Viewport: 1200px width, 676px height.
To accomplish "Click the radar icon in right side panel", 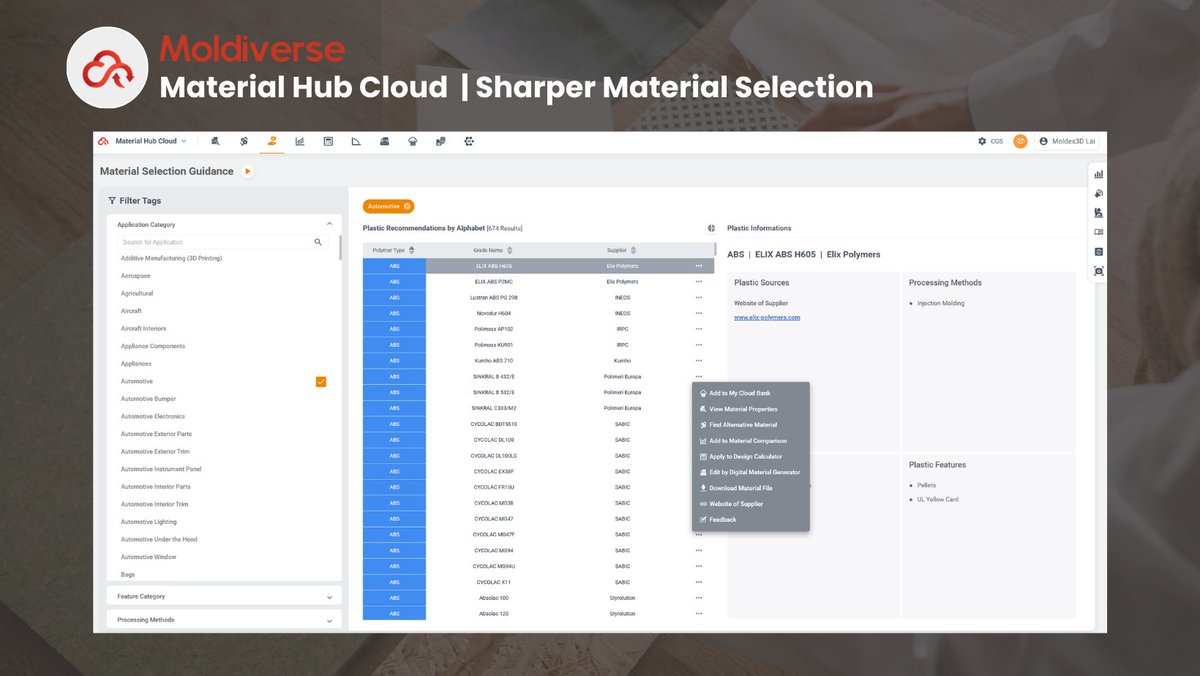I will coord(1099,193).
